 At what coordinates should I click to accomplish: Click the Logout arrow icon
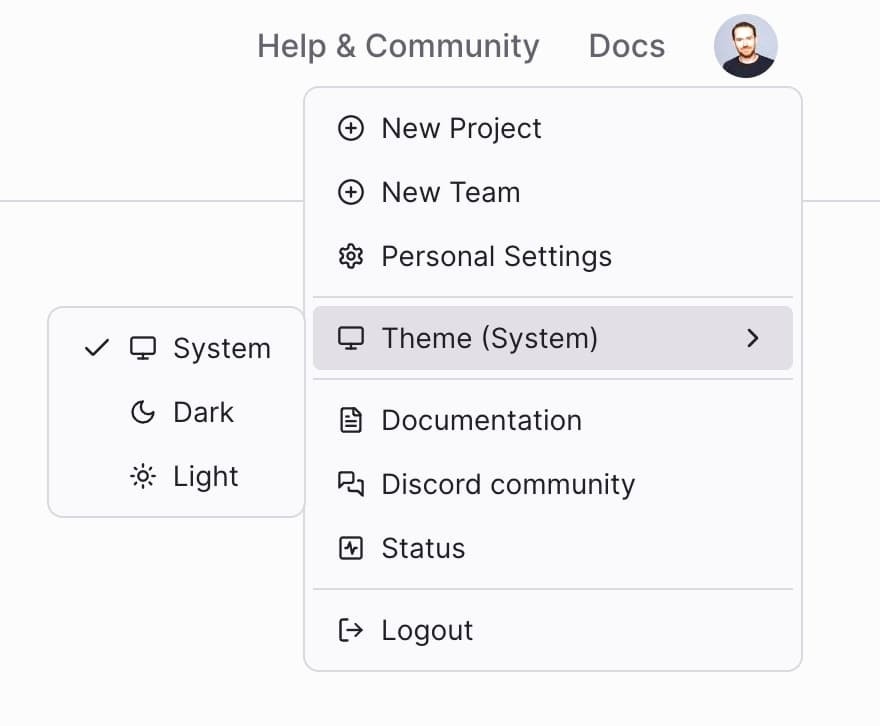tap(351, 630)
